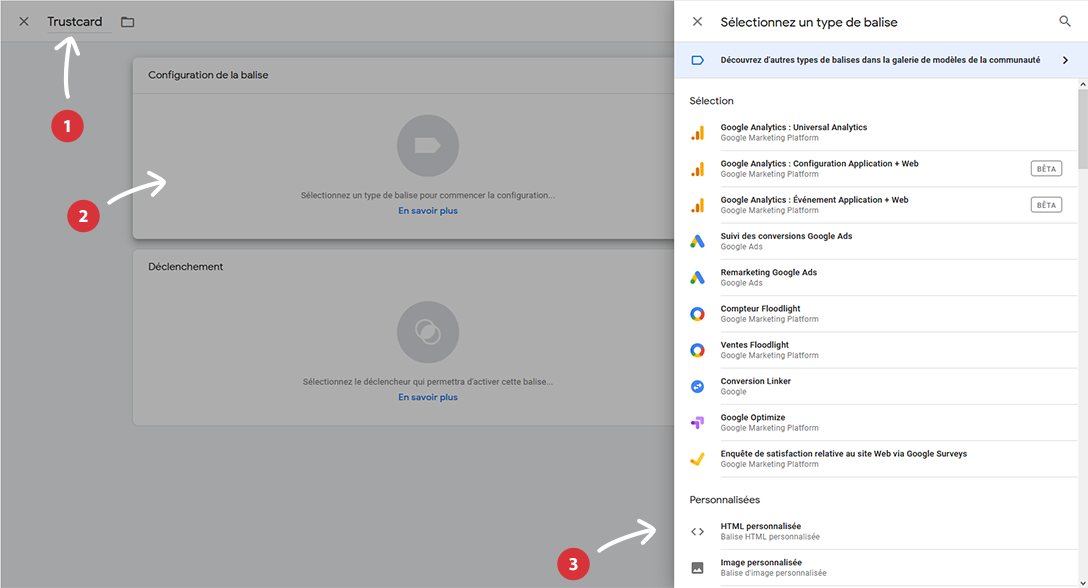Click the round trigger icon in Déclenchement

pyautogui.click(x=427, y=332)
